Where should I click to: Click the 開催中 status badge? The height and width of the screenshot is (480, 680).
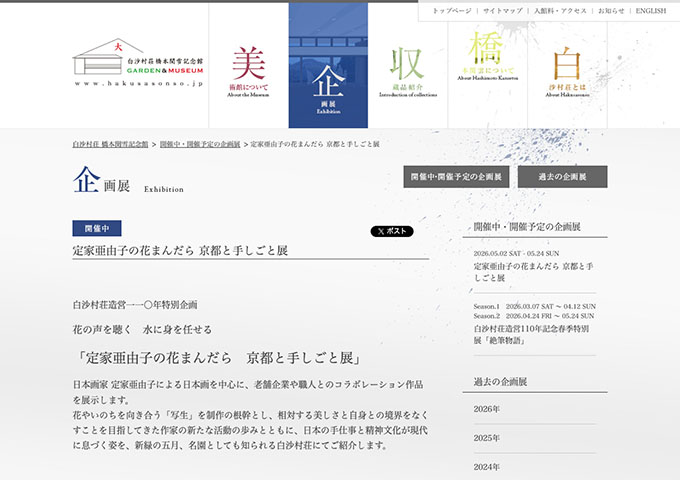coord(97,228)
